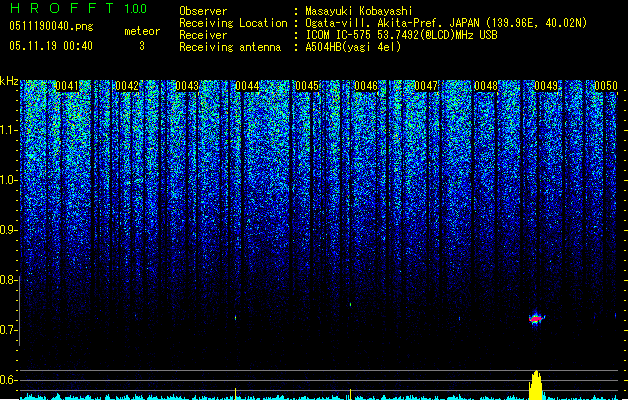Click the Observer label
The height and width of the screenshot is (400, 629).
(x=203, y=11)
